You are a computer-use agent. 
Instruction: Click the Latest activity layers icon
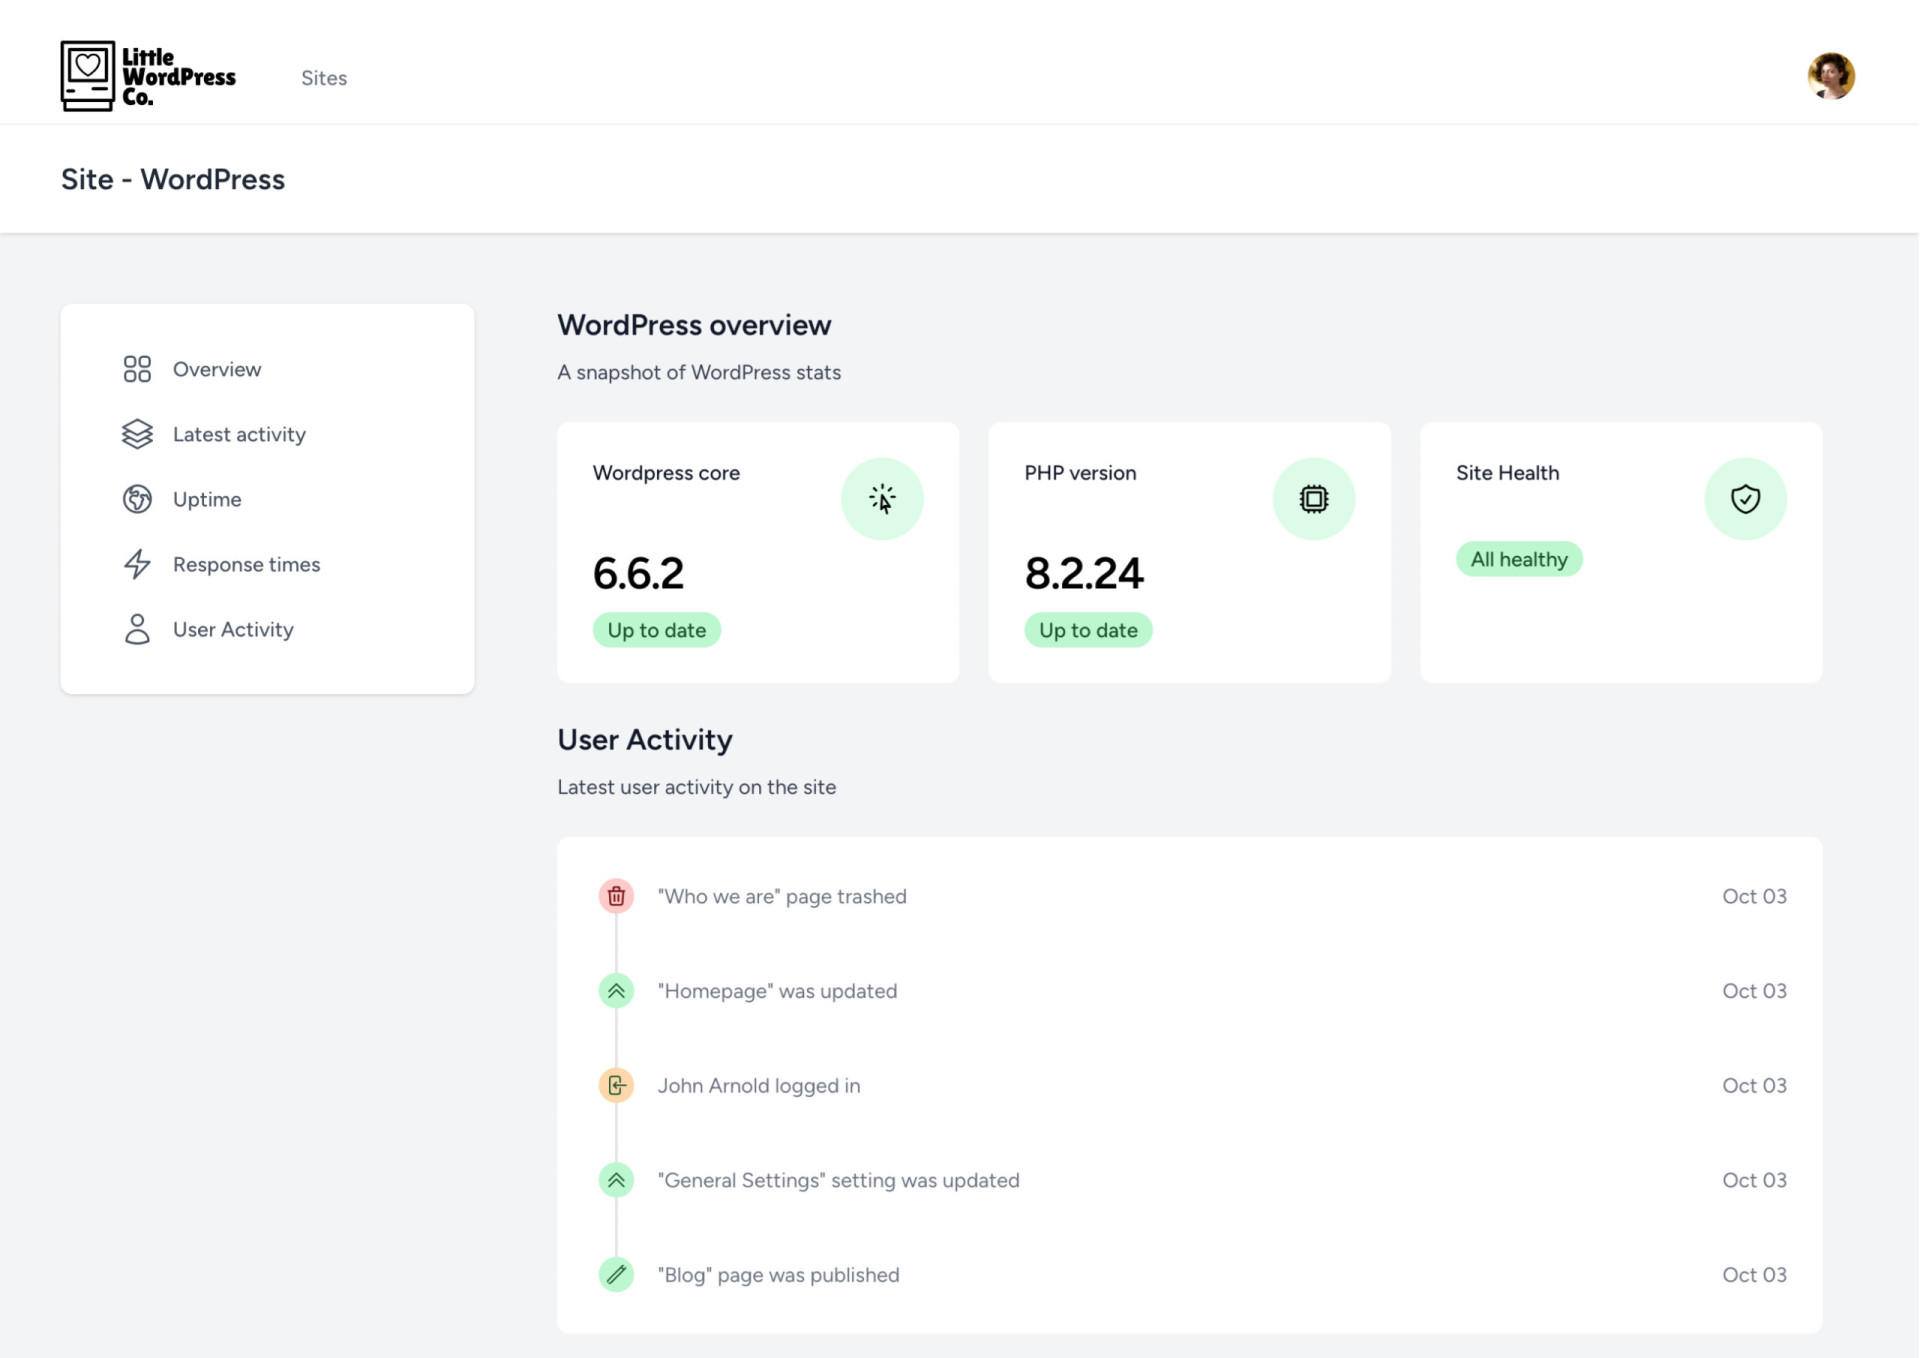pos(137,434)
